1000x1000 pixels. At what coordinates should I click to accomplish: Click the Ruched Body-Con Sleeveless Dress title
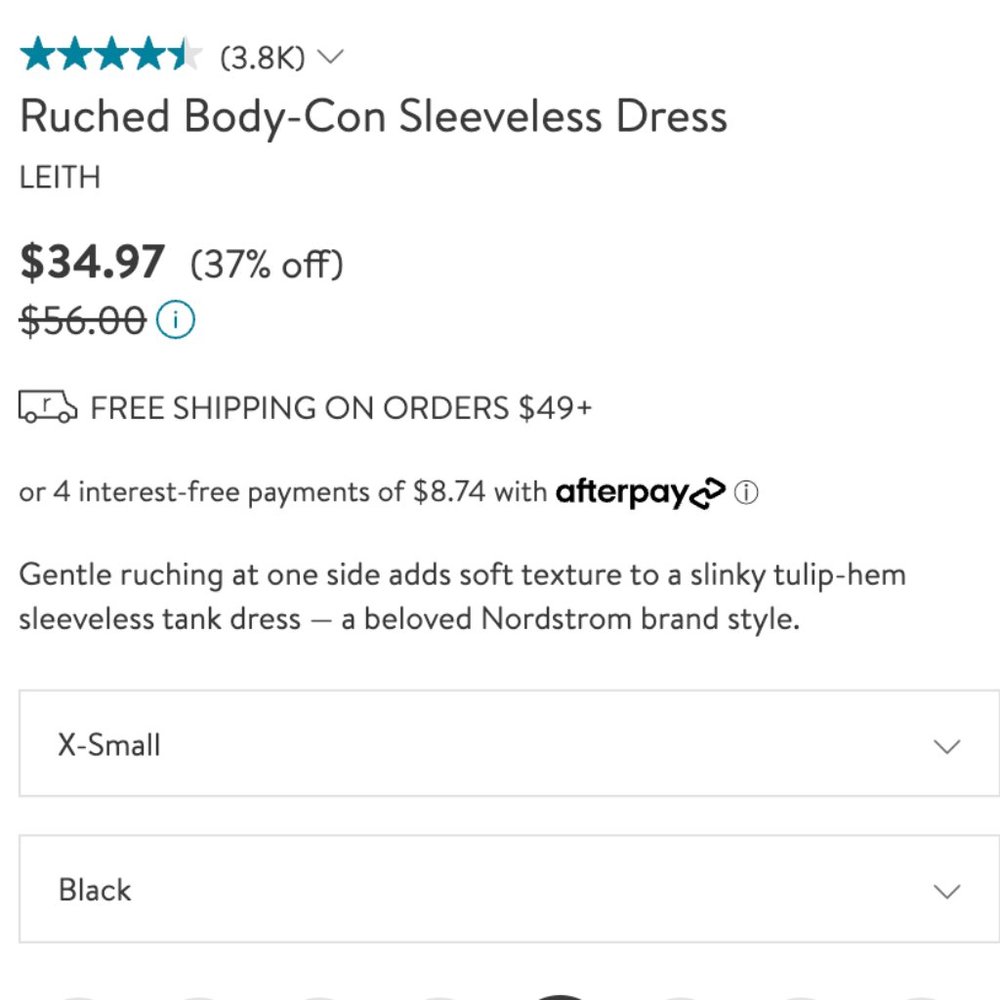[373, 117]
